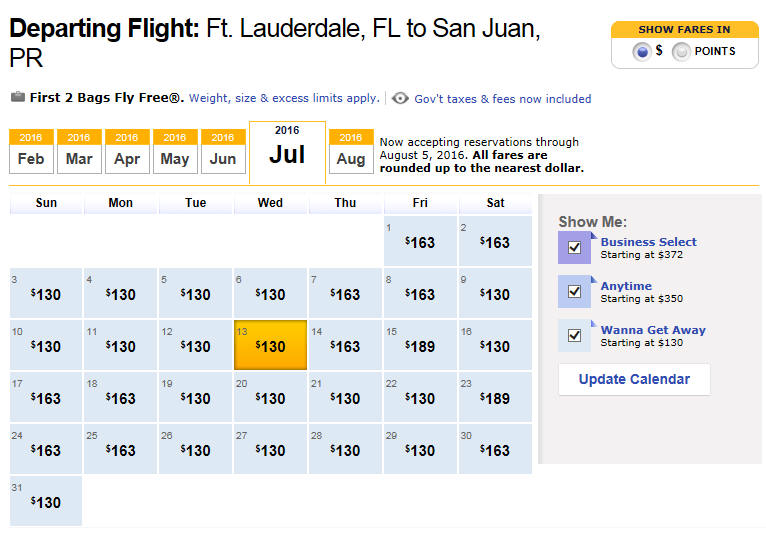
Task: Click the Update Calendar button
Action: pos(634,379)
